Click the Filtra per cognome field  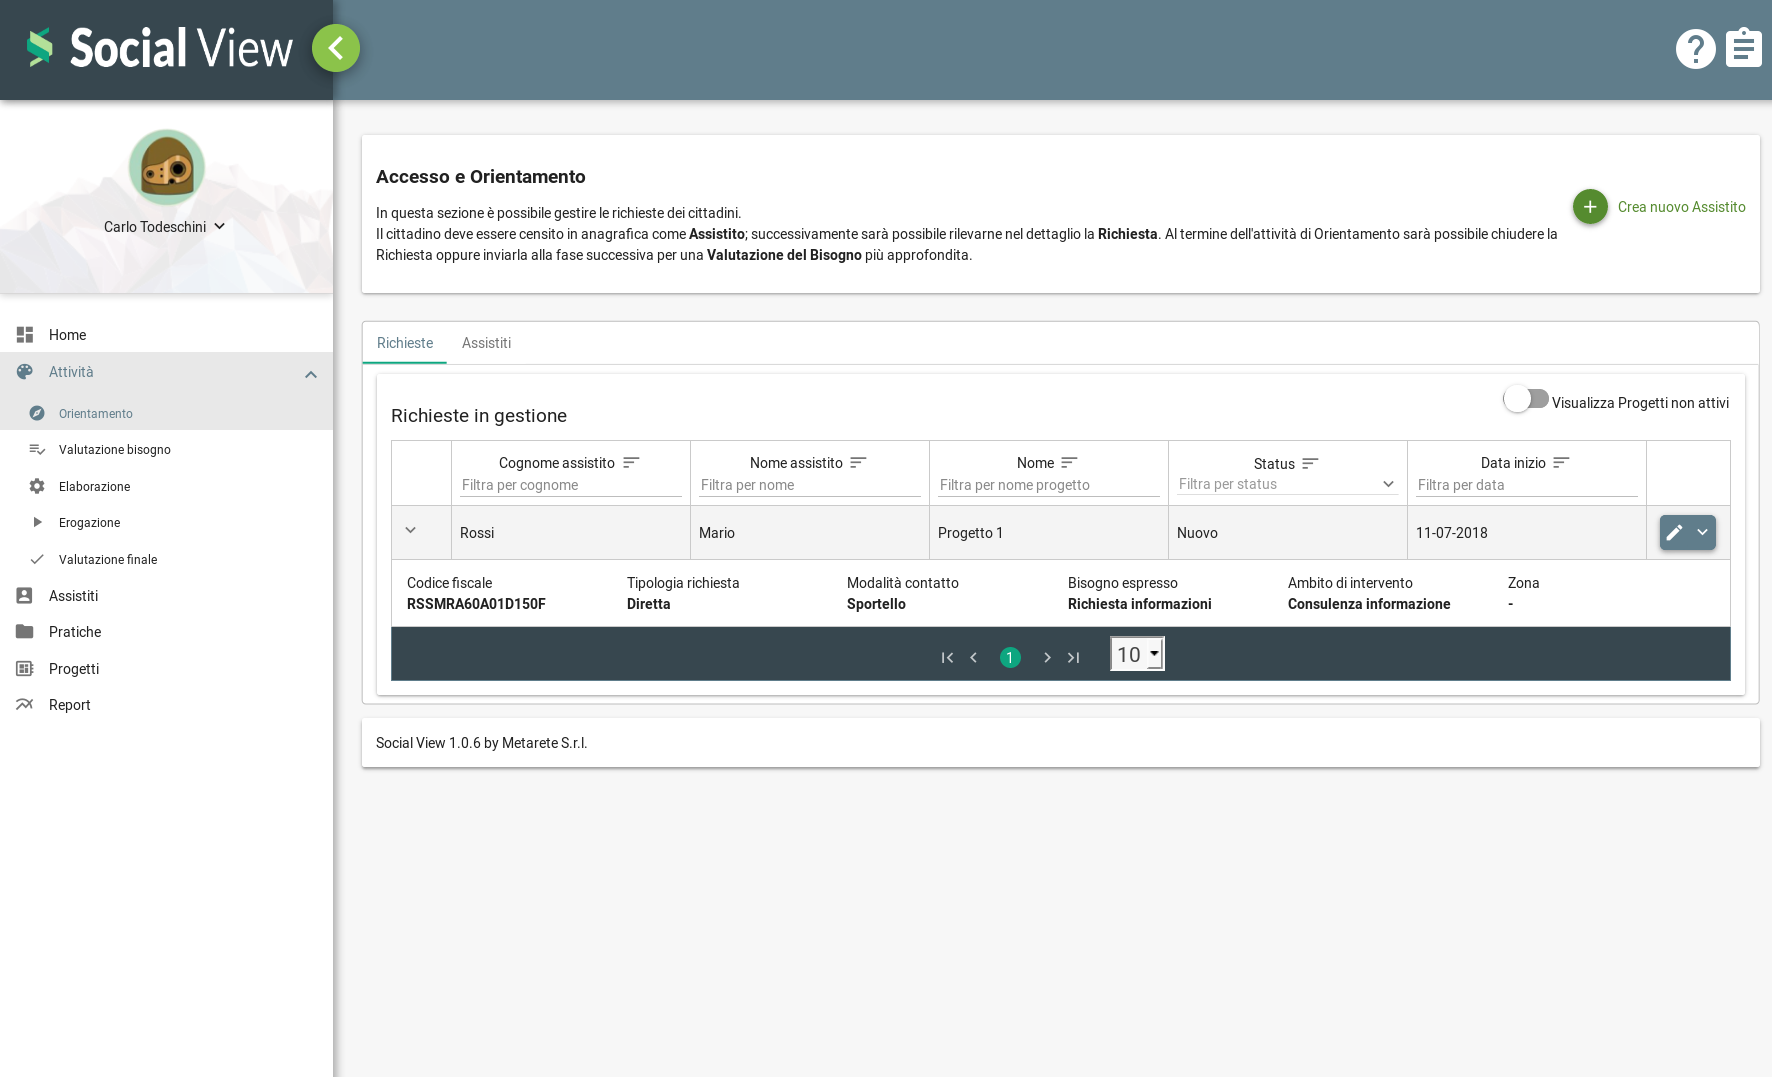[570, 485]
